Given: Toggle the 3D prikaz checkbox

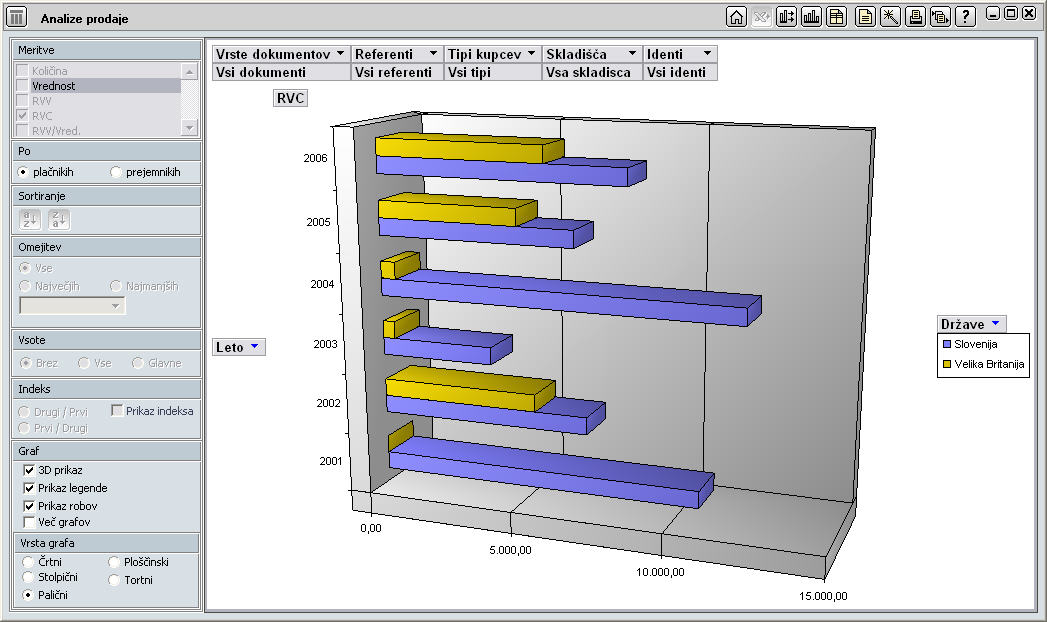Looking at the screenshot, I should [x=29, y=470].
